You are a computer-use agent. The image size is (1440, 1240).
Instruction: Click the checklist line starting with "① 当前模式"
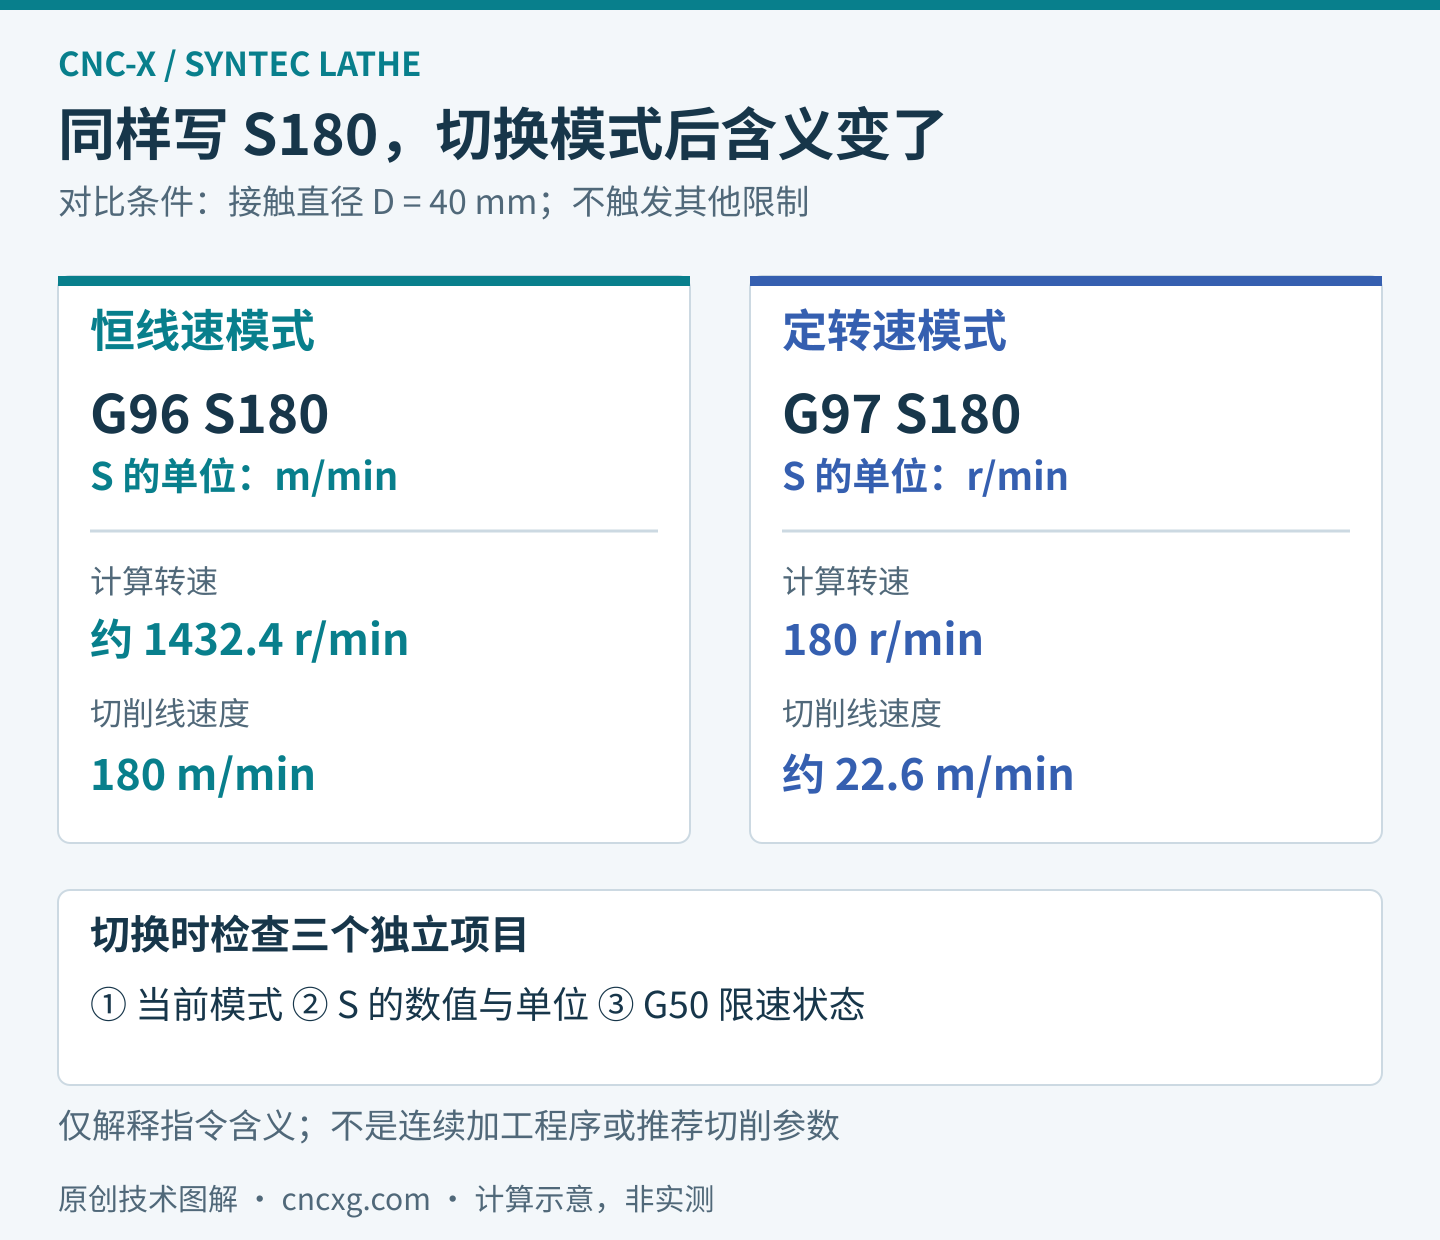(478, 1004)
